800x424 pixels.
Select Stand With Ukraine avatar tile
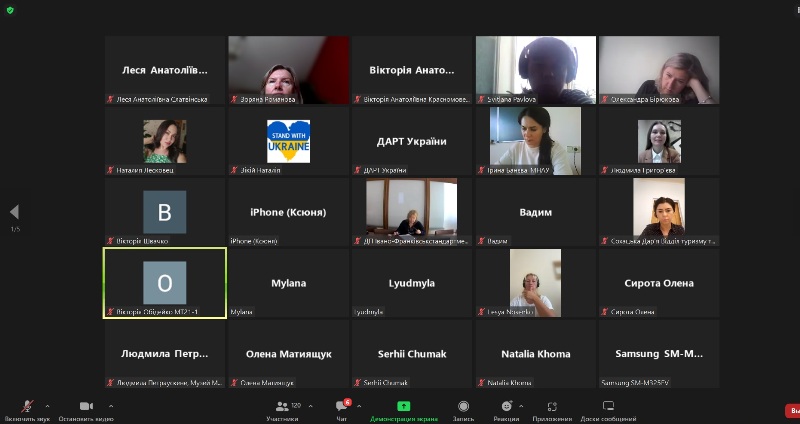[289, 141]
